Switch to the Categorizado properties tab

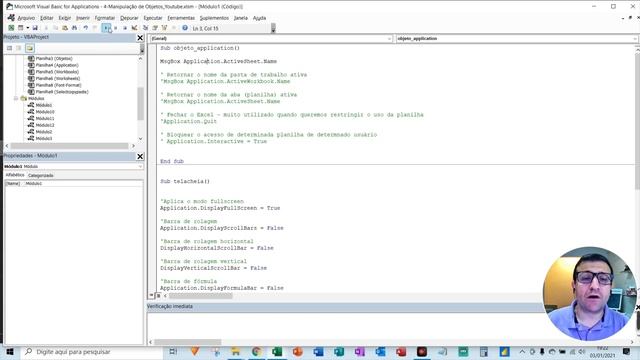point(41,175)
